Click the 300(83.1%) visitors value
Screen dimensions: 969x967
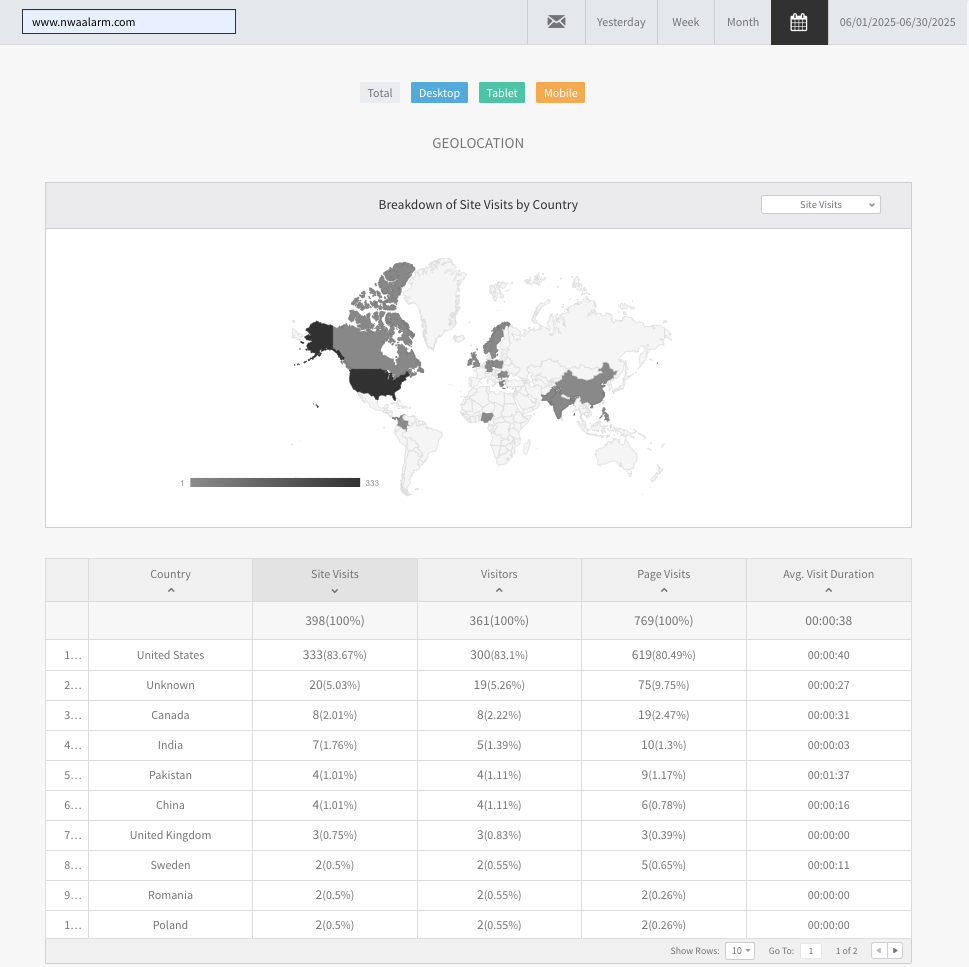point(499,655)
